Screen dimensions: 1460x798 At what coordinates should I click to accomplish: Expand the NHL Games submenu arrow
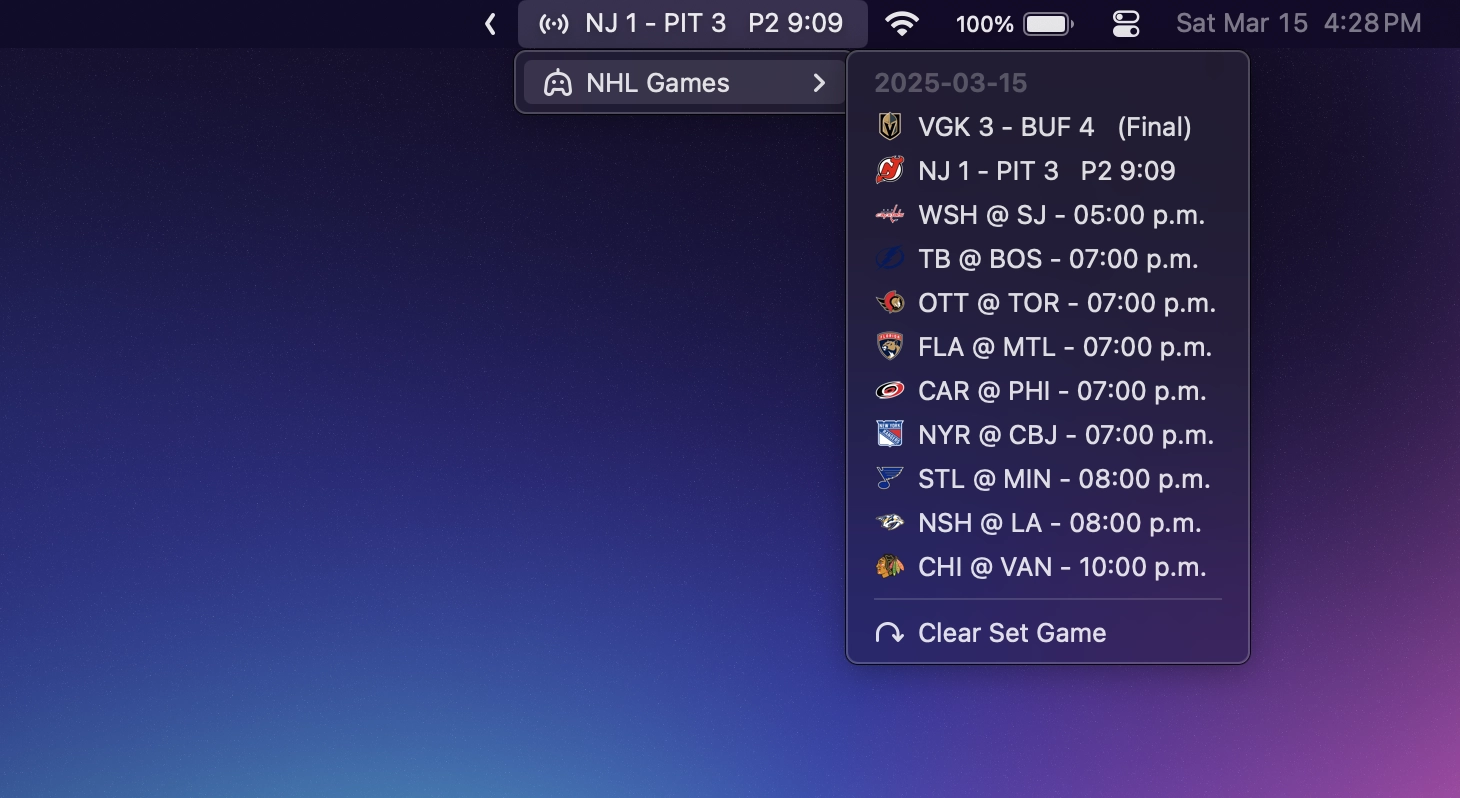pos(819,83)
